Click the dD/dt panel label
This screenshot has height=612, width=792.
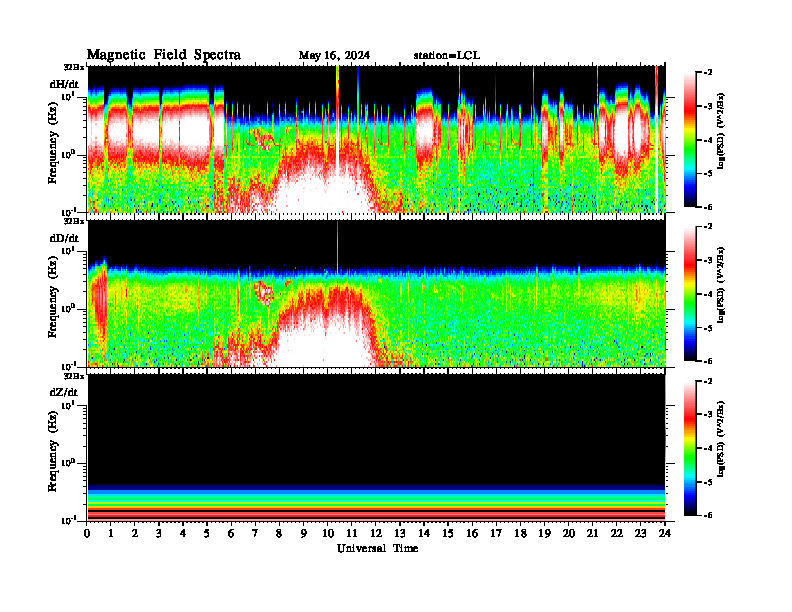(x=64, y=238)
